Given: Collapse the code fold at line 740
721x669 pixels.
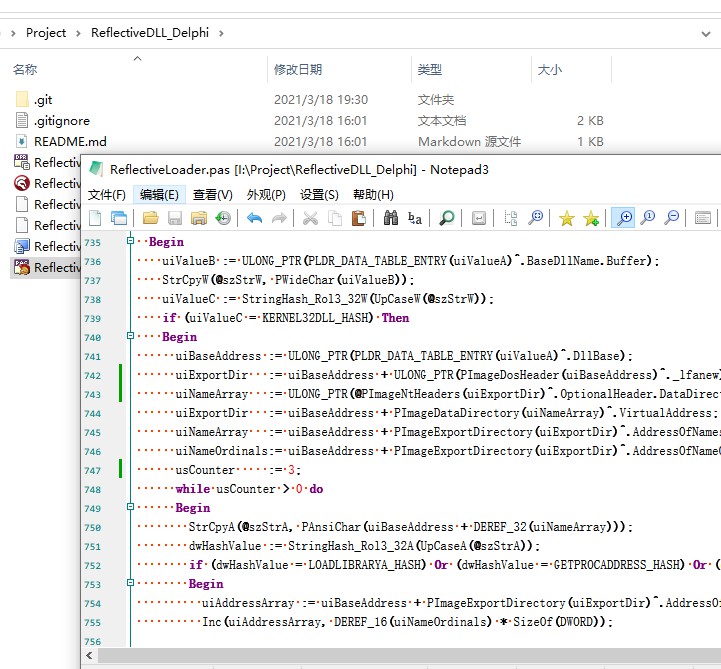Looking at the screenshot, I should [131, 337].
